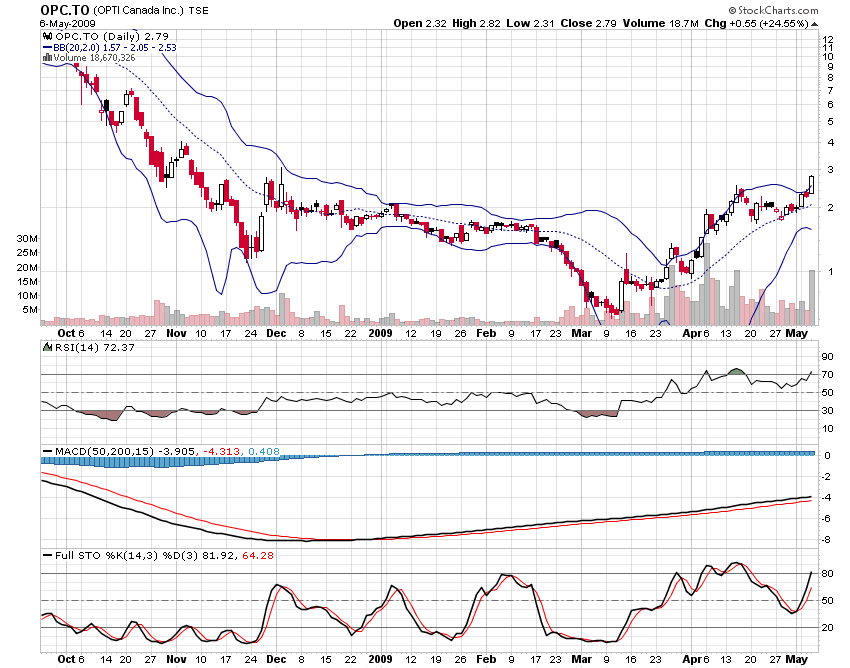
Task: Click the black line marker before Full STO
Action: point(47,556)
